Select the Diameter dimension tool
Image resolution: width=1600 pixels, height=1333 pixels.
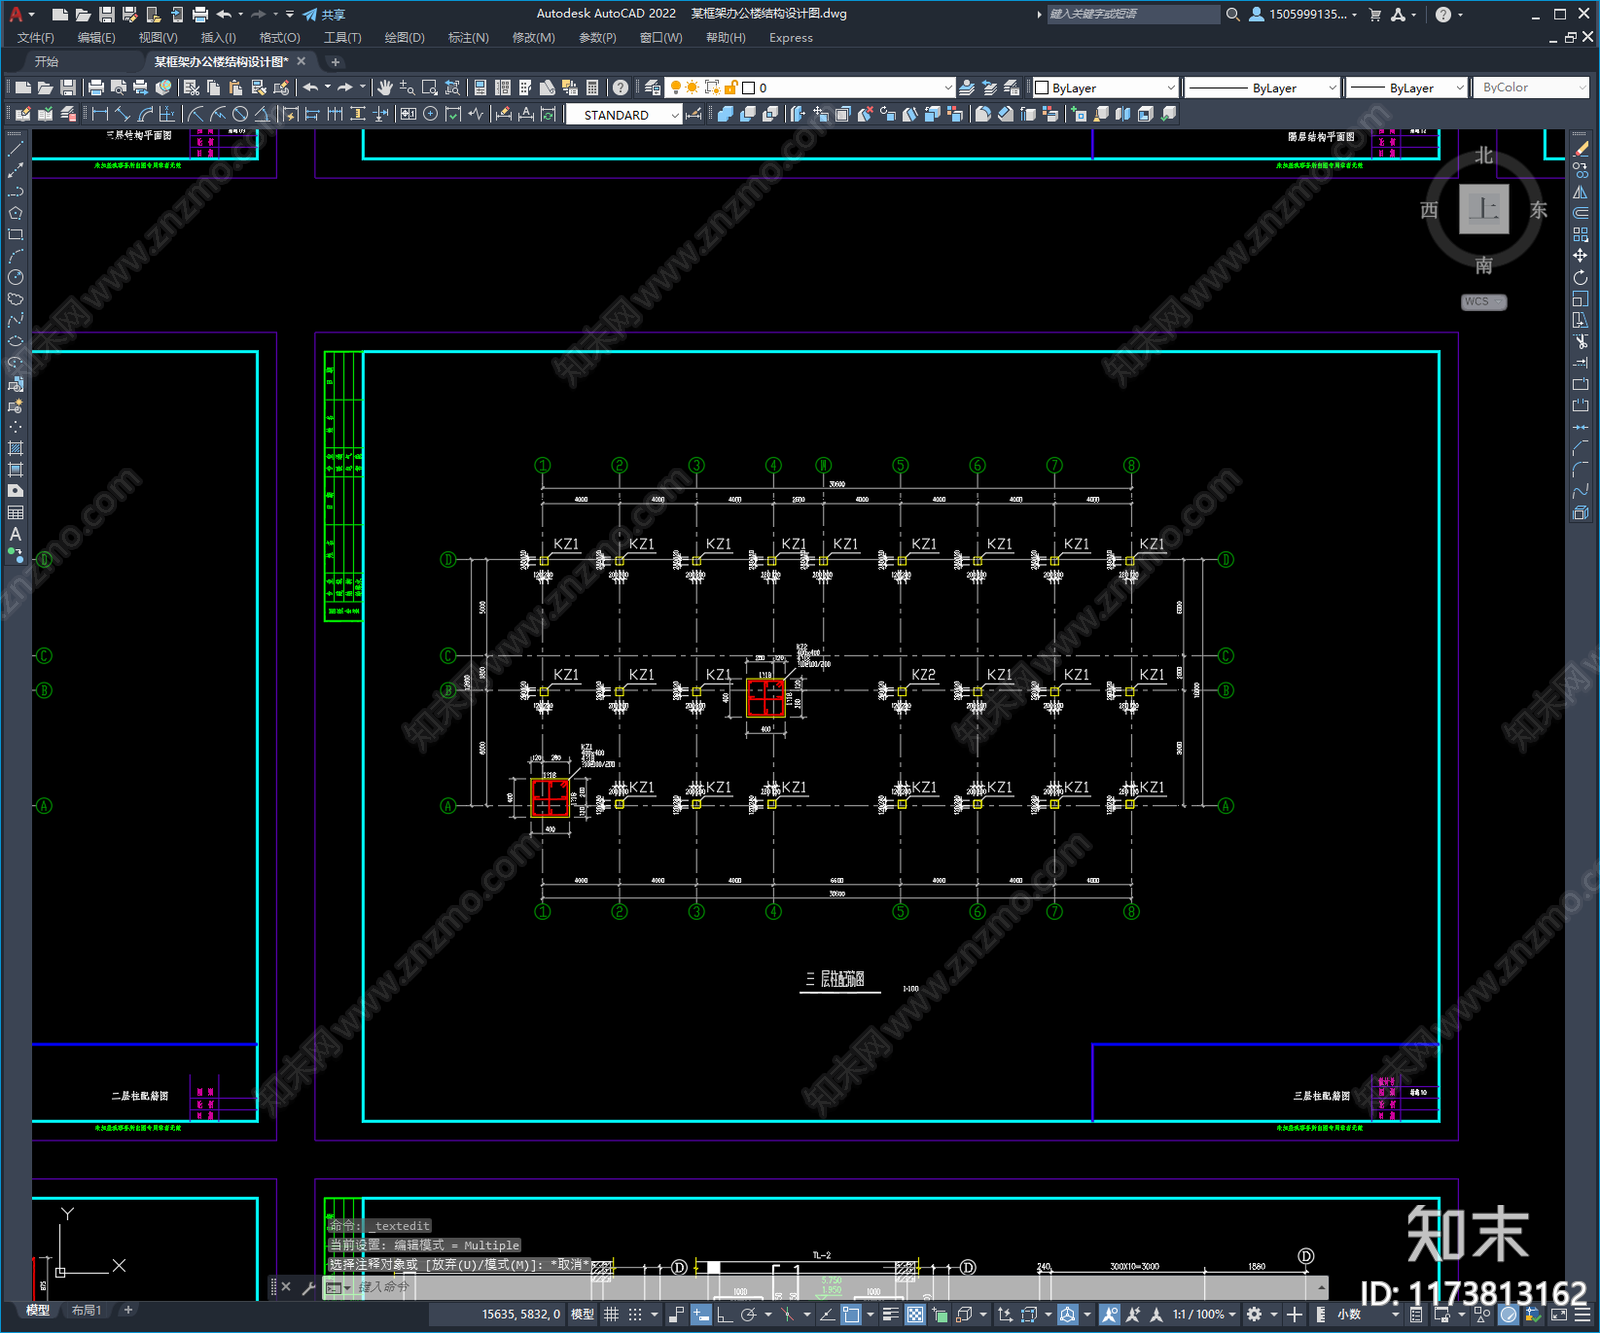[x=240, y=115]
